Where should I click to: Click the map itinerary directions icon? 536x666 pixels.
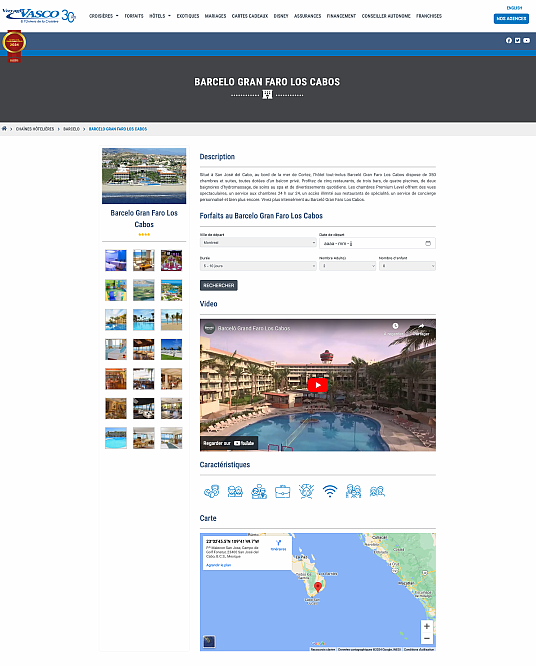[x=278, y=542]
